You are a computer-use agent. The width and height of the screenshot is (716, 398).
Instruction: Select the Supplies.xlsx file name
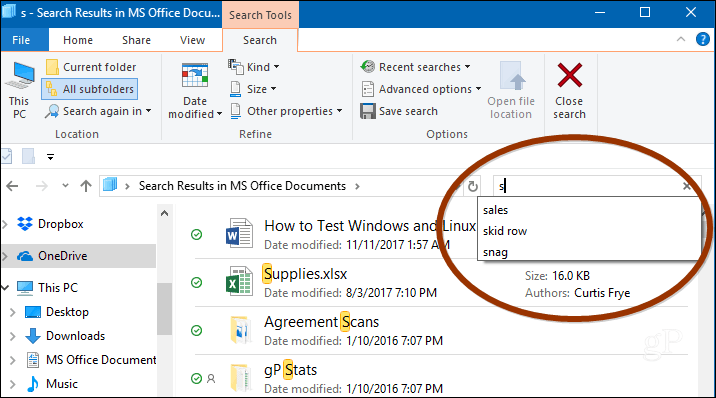305,274
